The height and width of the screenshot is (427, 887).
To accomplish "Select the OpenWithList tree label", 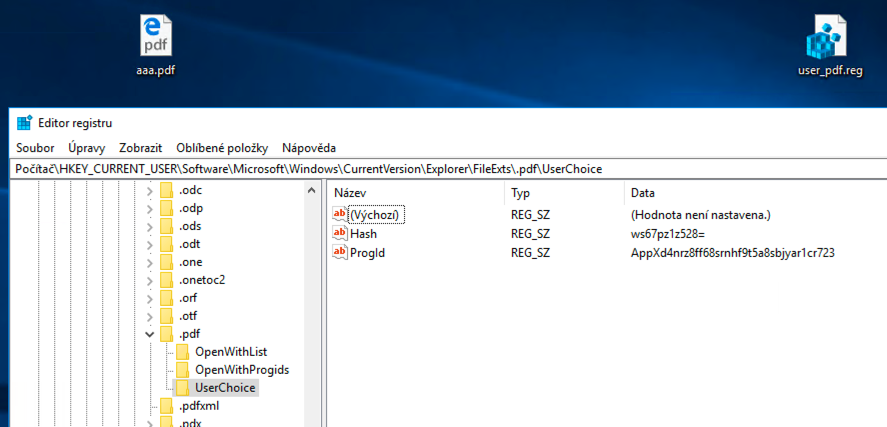I will coord(231,352).
